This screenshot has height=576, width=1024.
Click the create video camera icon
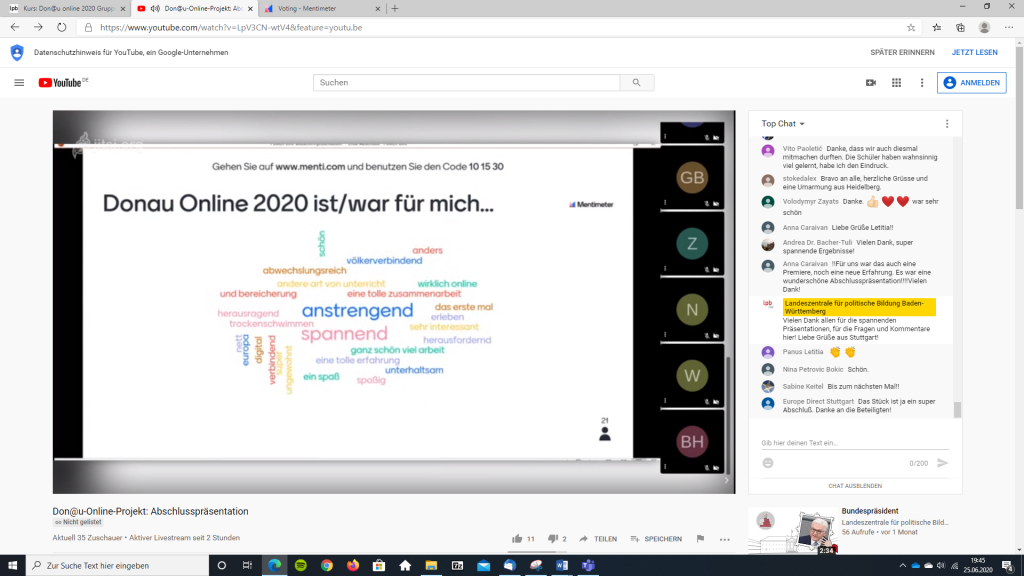(x=870, y=83)
